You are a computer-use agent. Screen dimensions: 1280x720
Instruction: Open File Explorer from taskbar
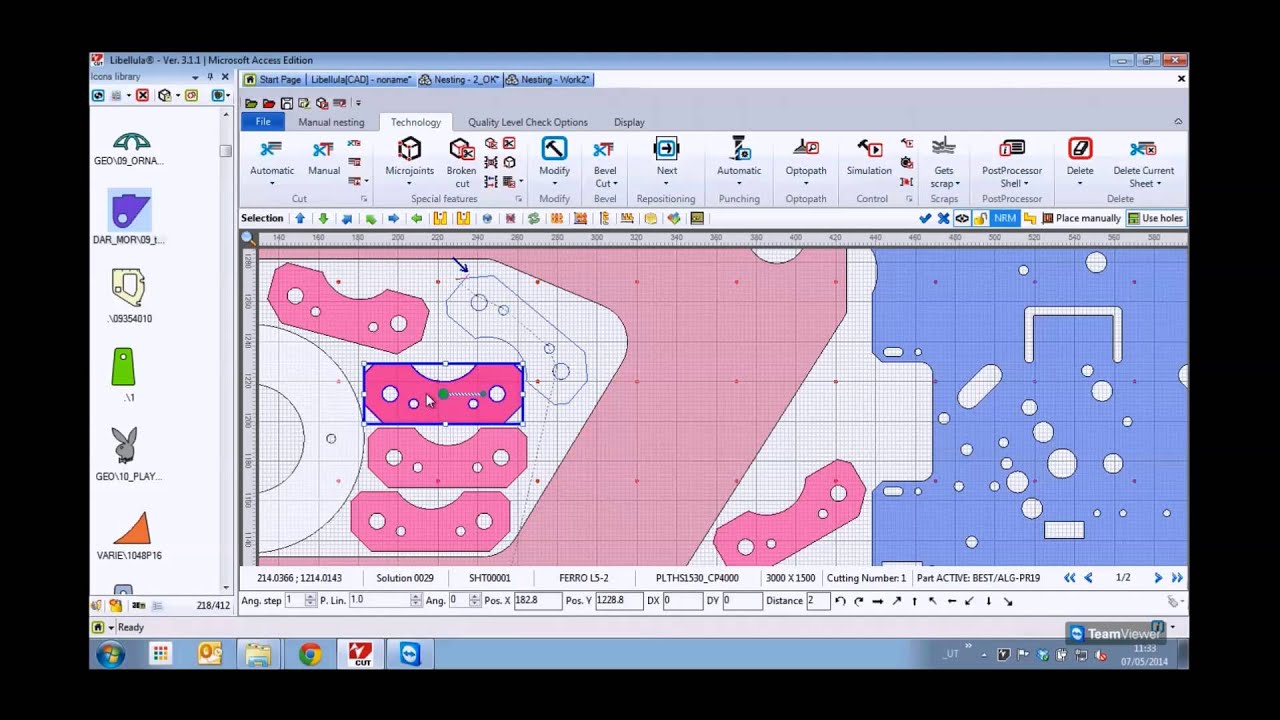(x=258, y=654)
